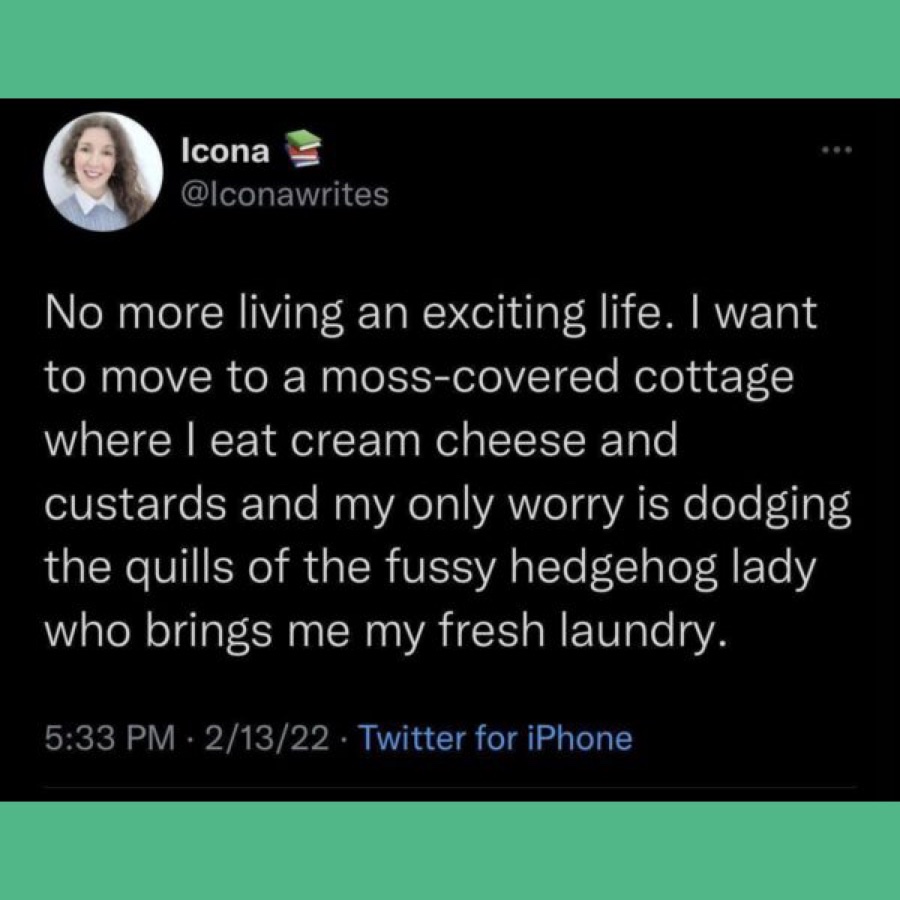
Task: Click the thin divider line under the timestamp
Action: click(x=450, y=788)
